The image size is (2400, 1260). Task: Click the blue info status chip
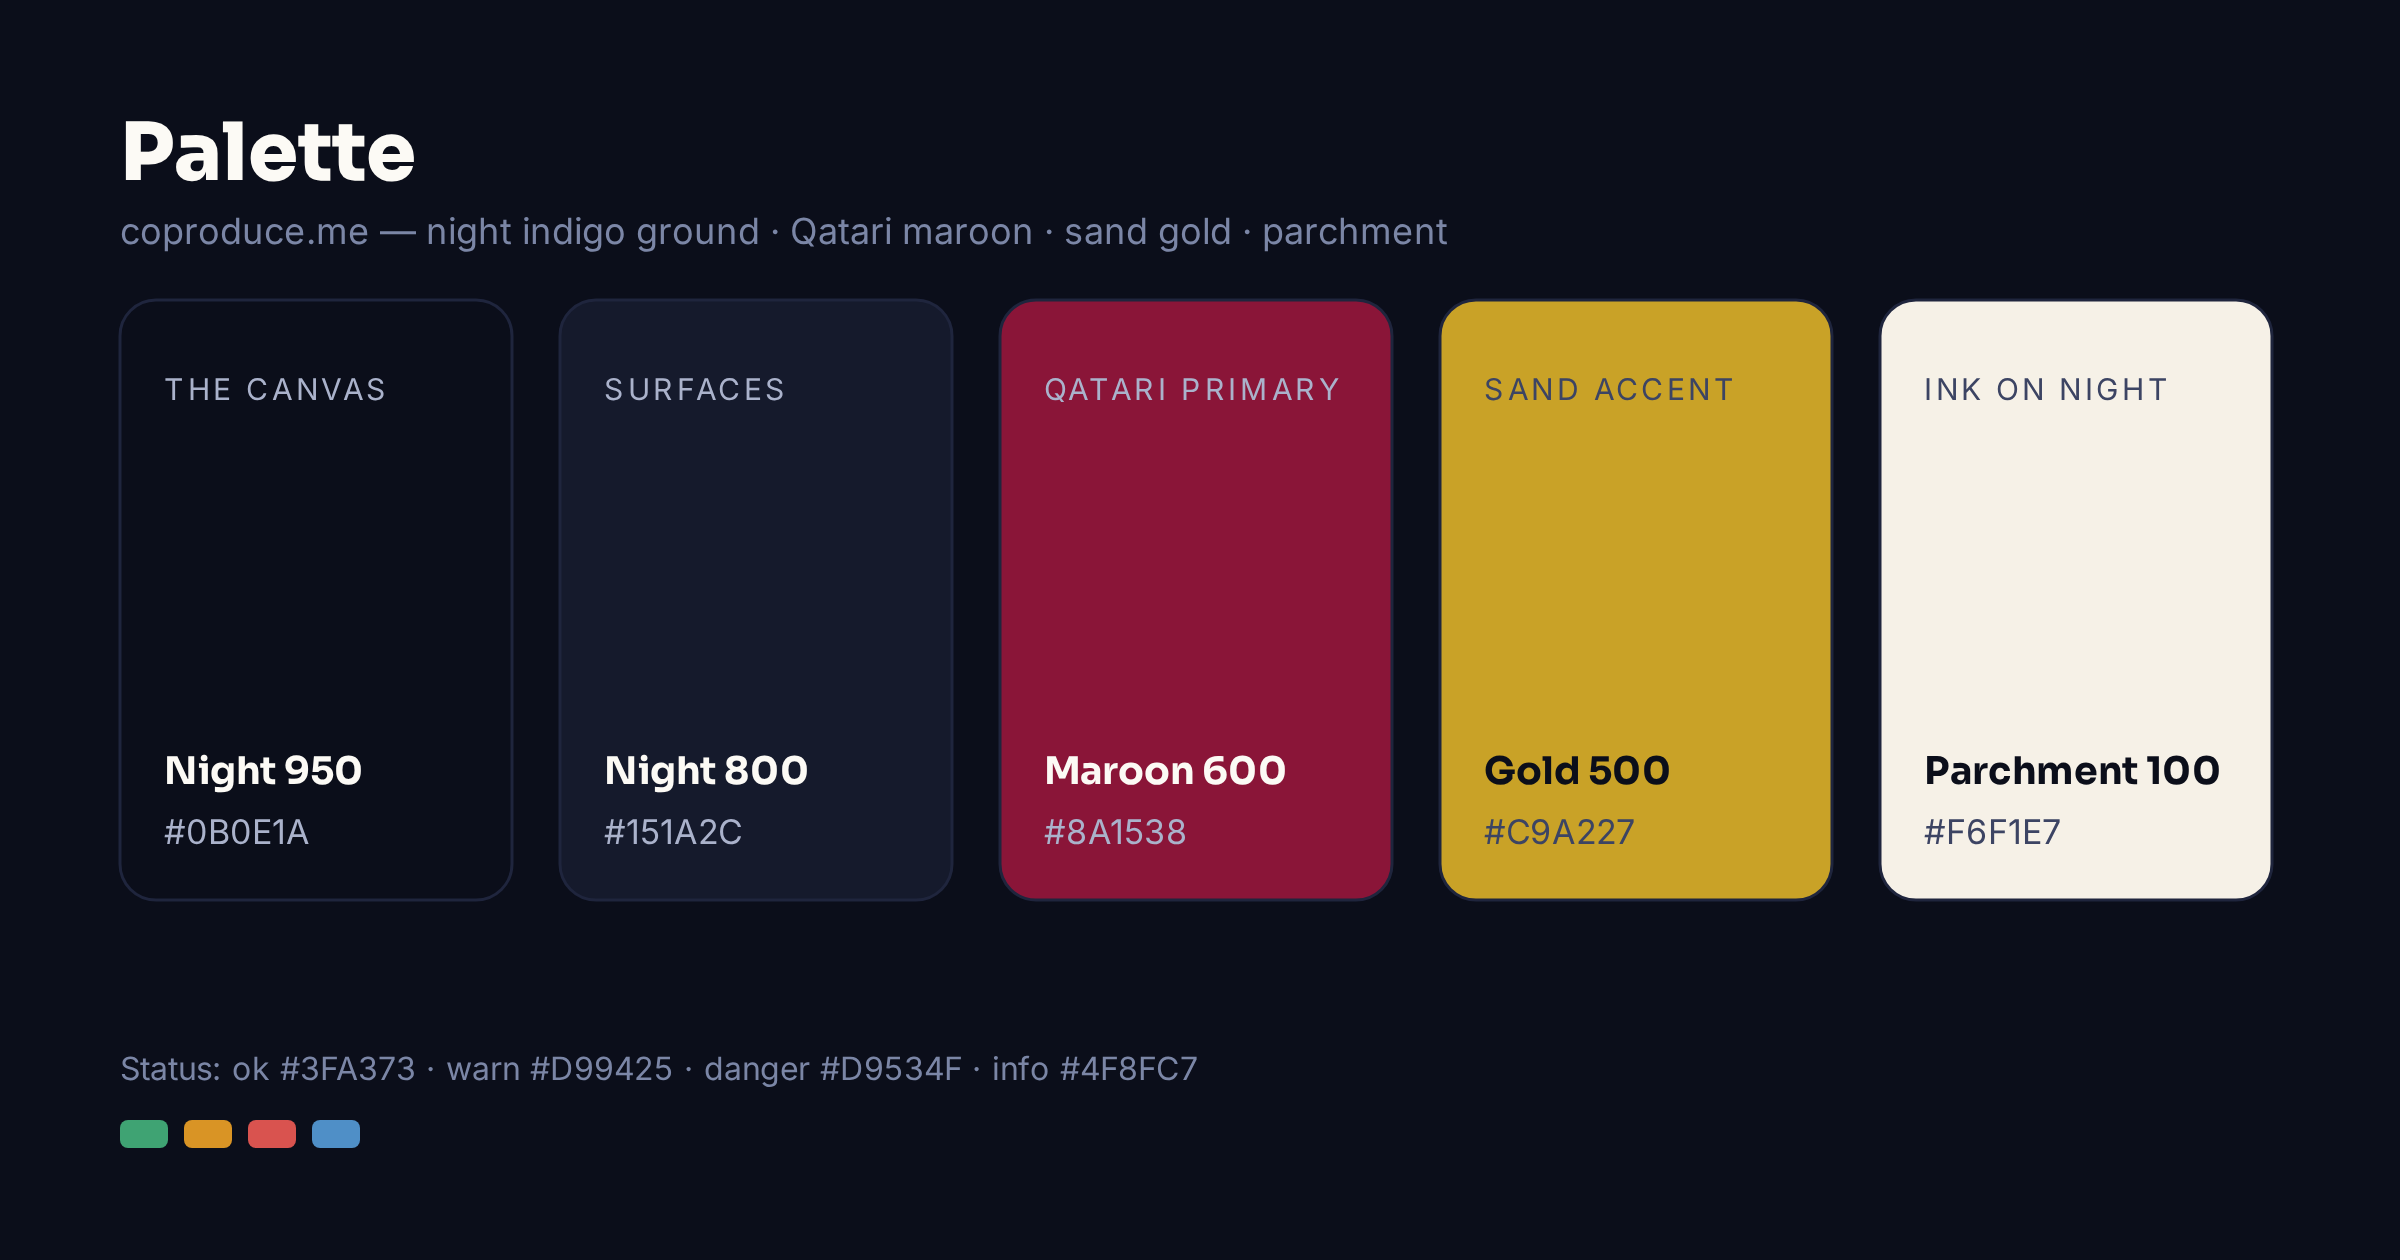coord(336,1134)
